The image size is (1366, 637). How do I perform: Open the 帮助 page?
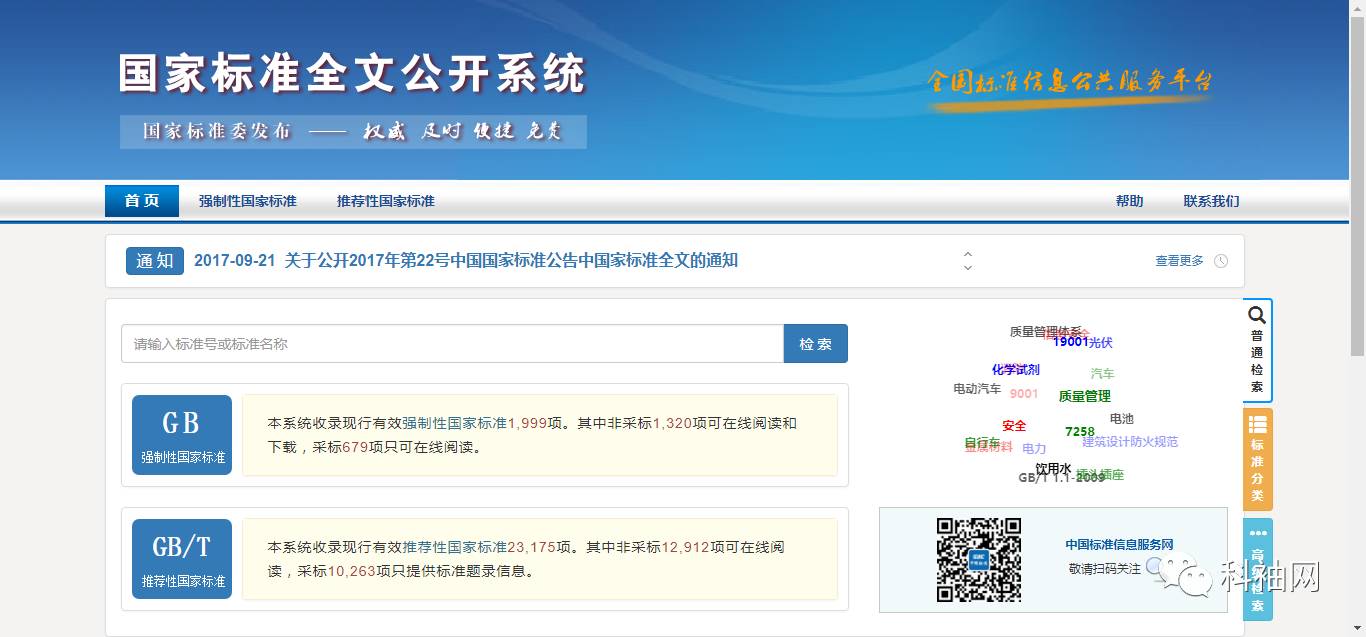click(x=1129, y=201)
